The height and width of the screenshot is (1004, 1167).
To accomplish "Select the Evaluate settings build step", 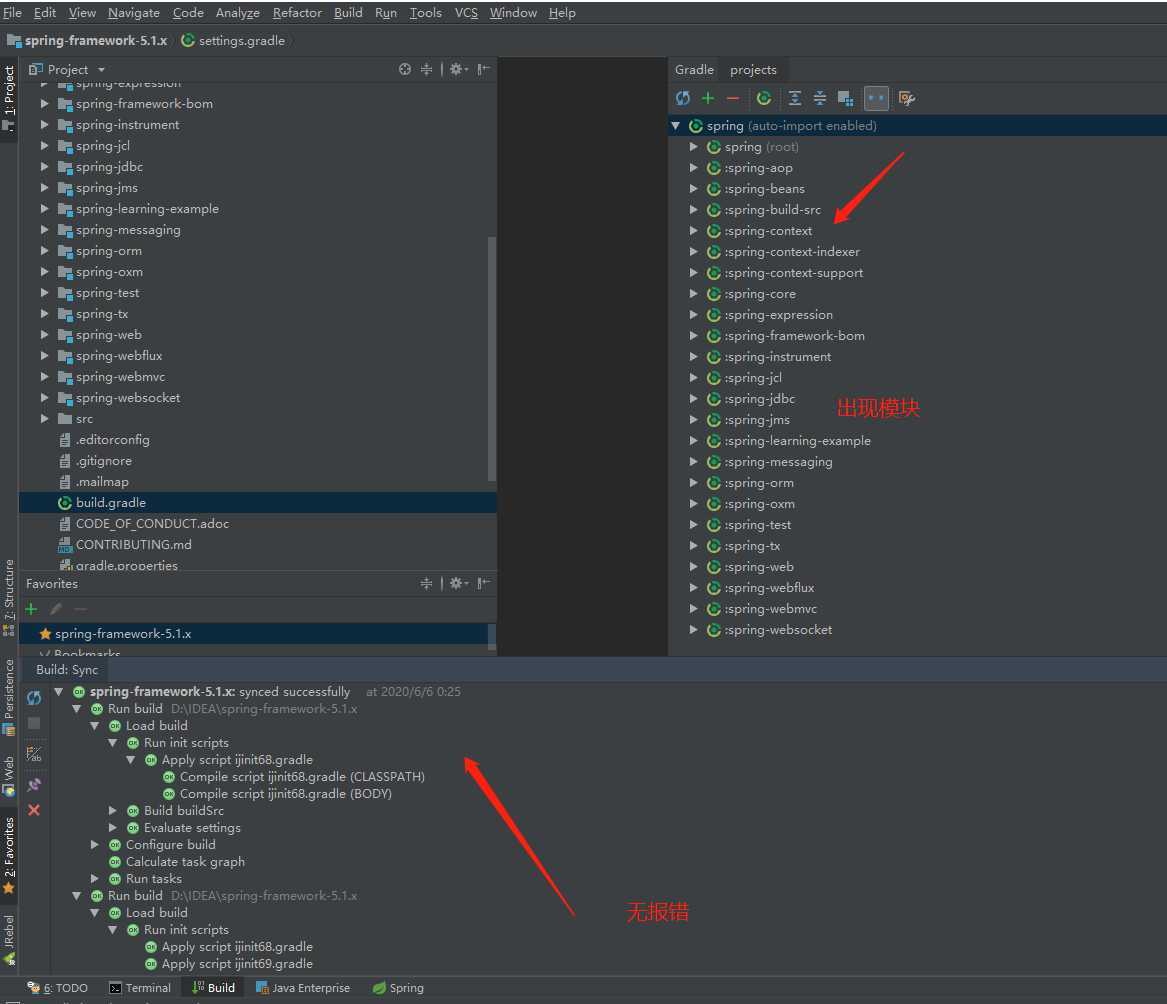I will coord(192,828).
